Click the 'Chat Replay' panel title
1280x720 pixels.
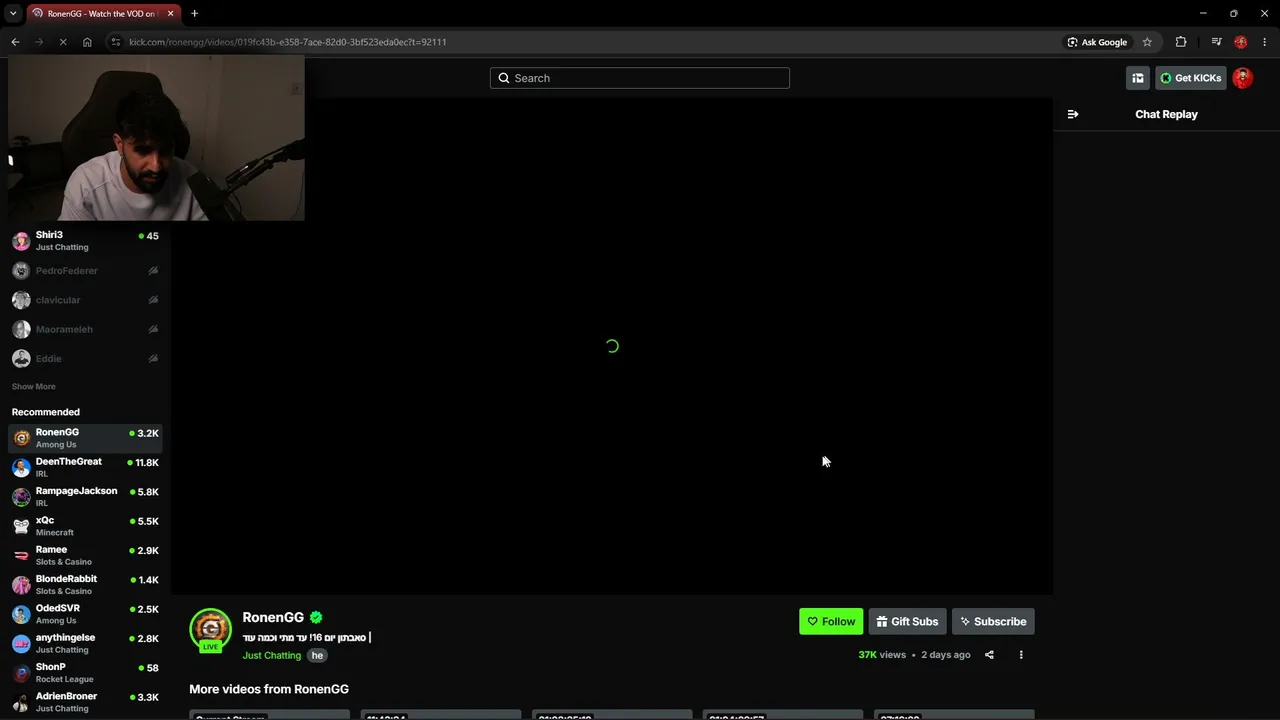click(x=1166, y=114)
